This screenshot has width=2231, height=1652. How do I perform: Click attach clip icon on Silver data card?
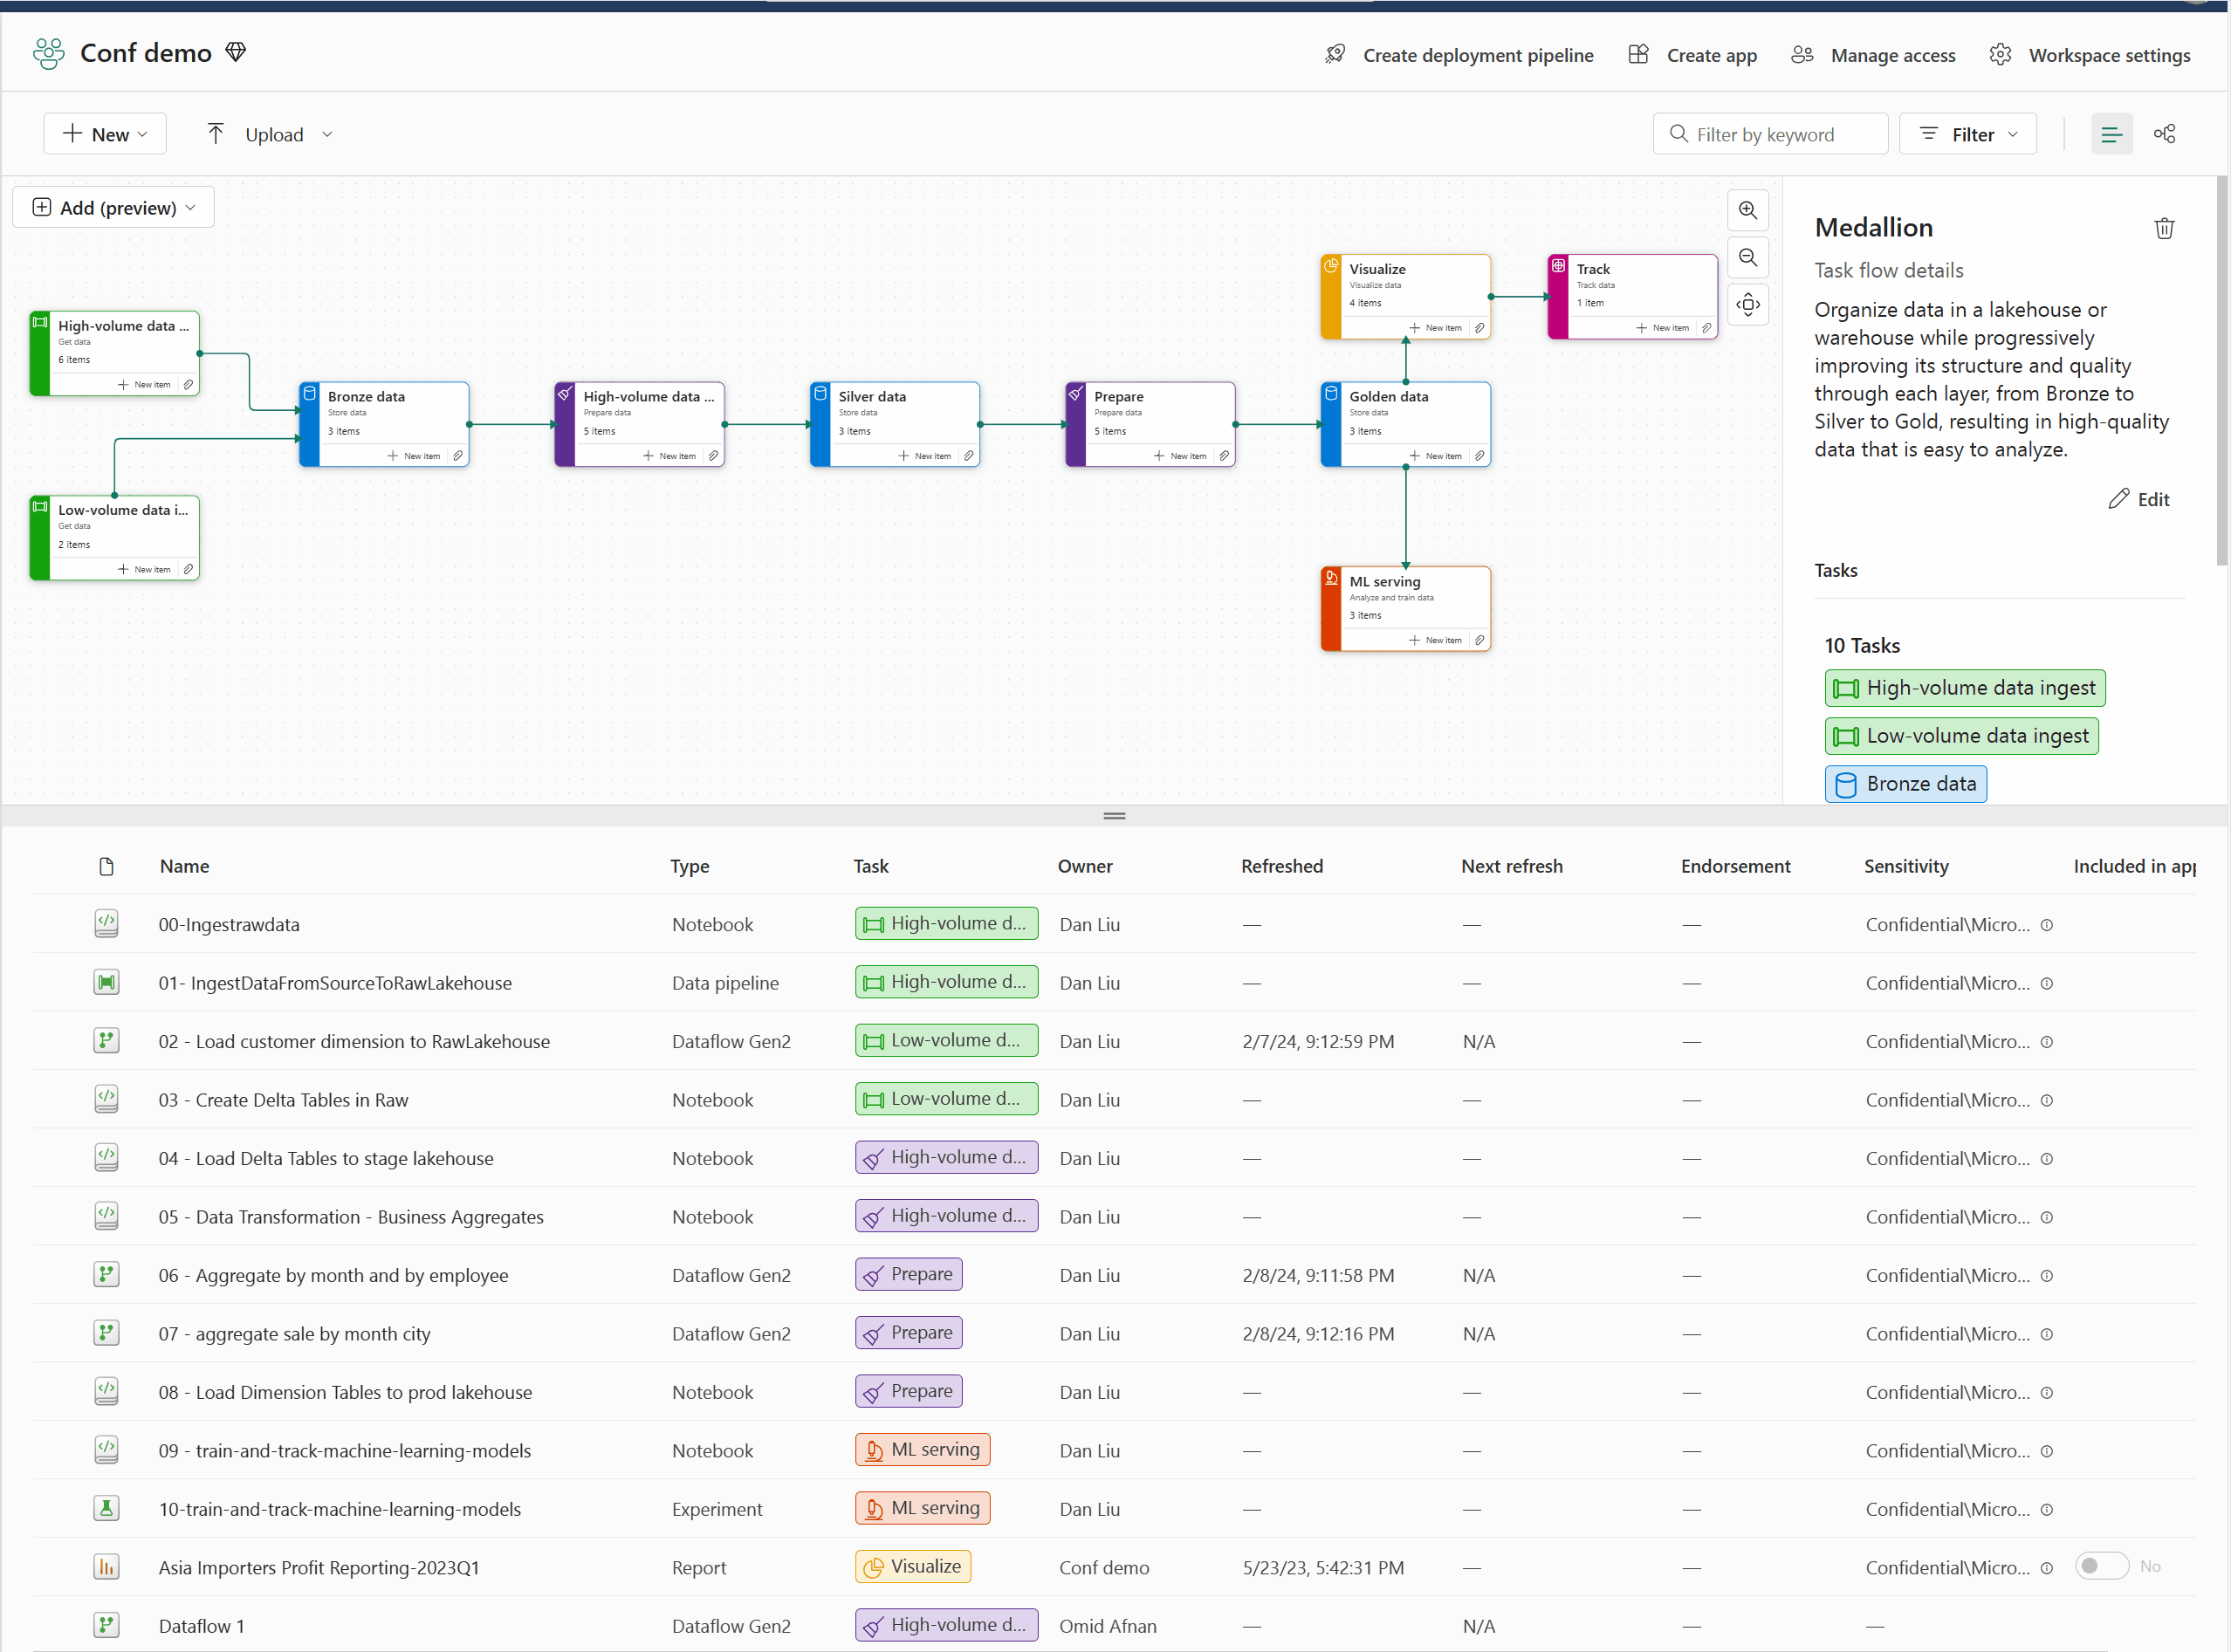click(968, 456)
